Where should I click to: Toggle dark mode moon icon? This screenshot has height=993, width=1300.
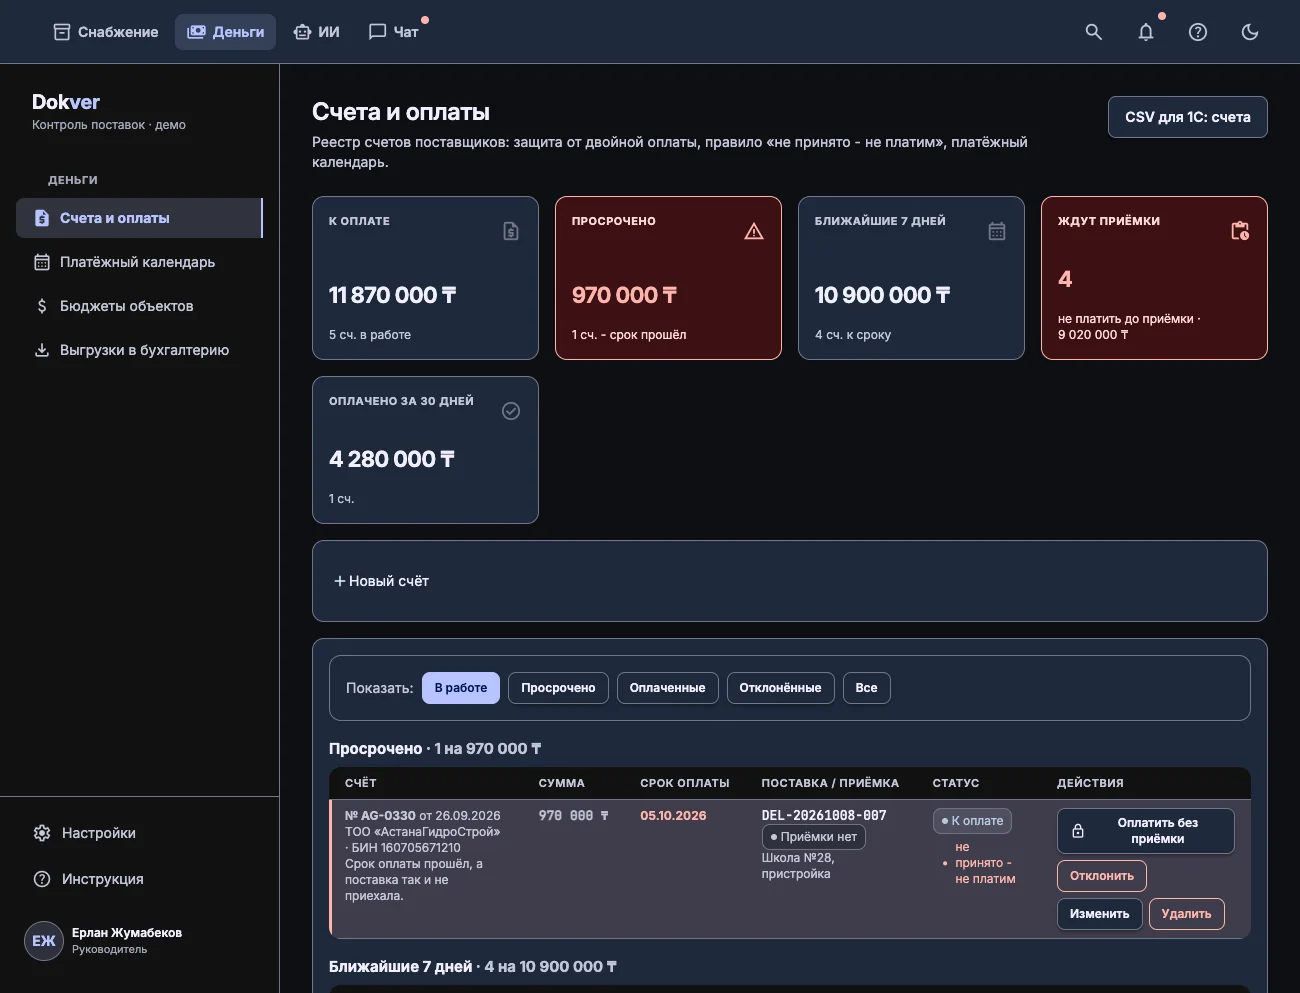pyautogui.click(x=1250, y=32)
